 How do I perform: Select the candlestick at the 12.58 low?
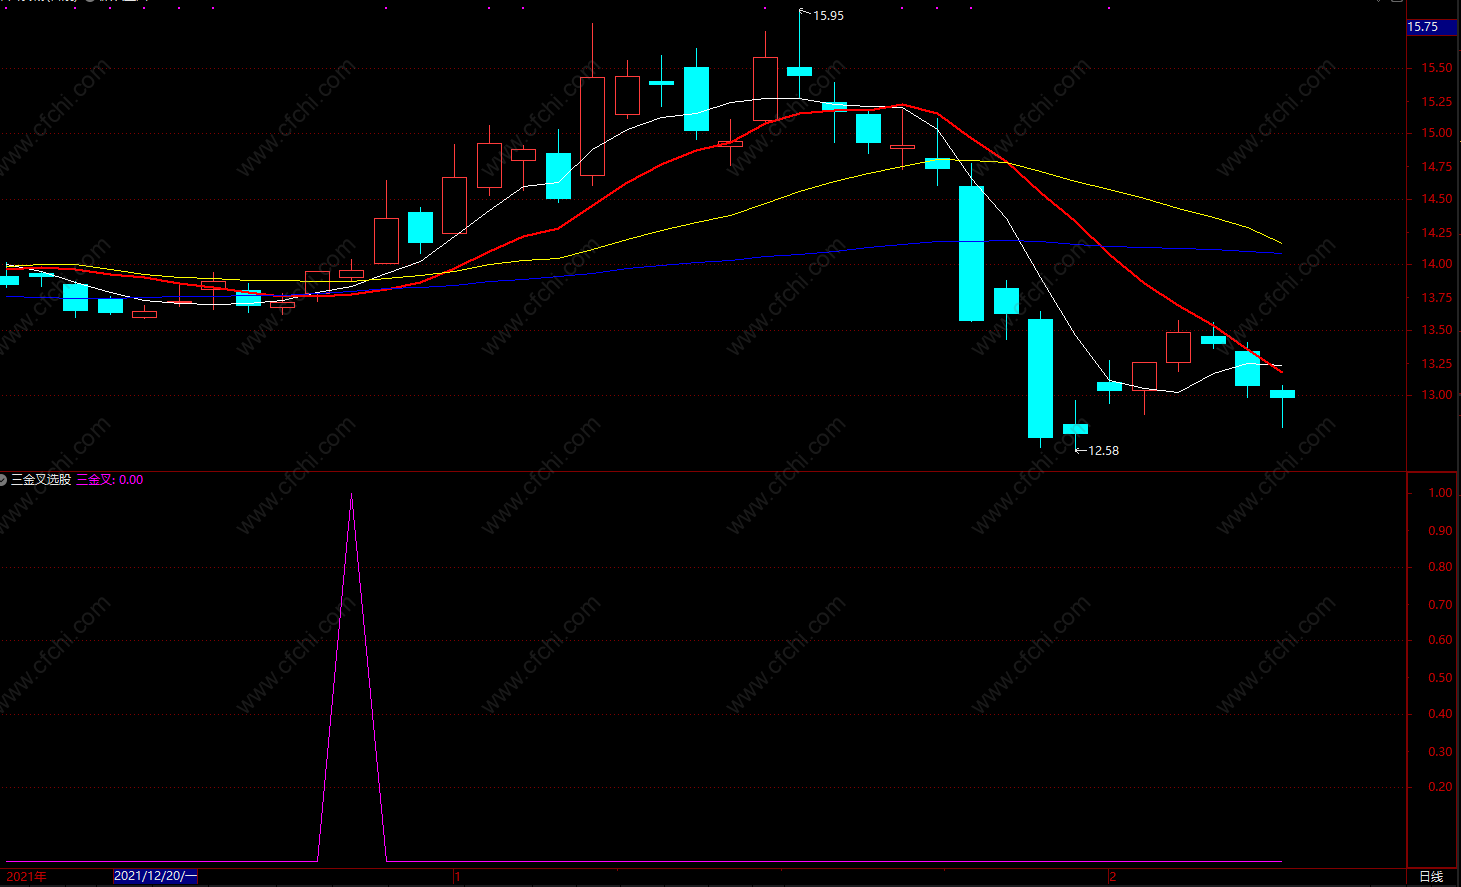tap(1075, 429)
